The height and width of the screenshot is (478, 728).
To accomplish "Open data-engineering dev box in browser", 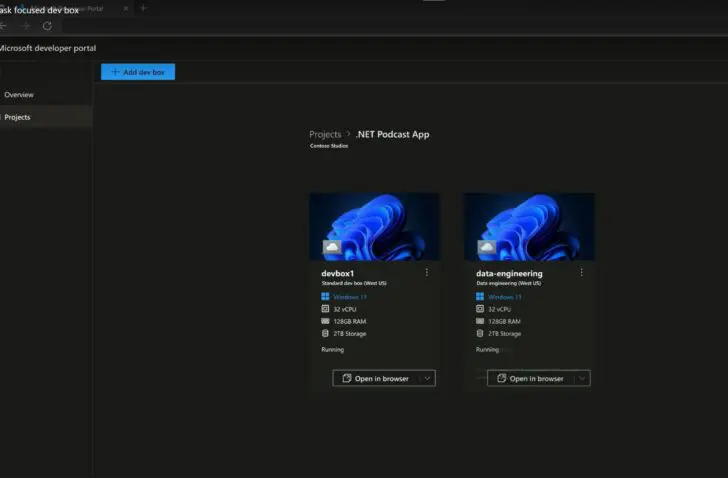I will pos(531,378).
